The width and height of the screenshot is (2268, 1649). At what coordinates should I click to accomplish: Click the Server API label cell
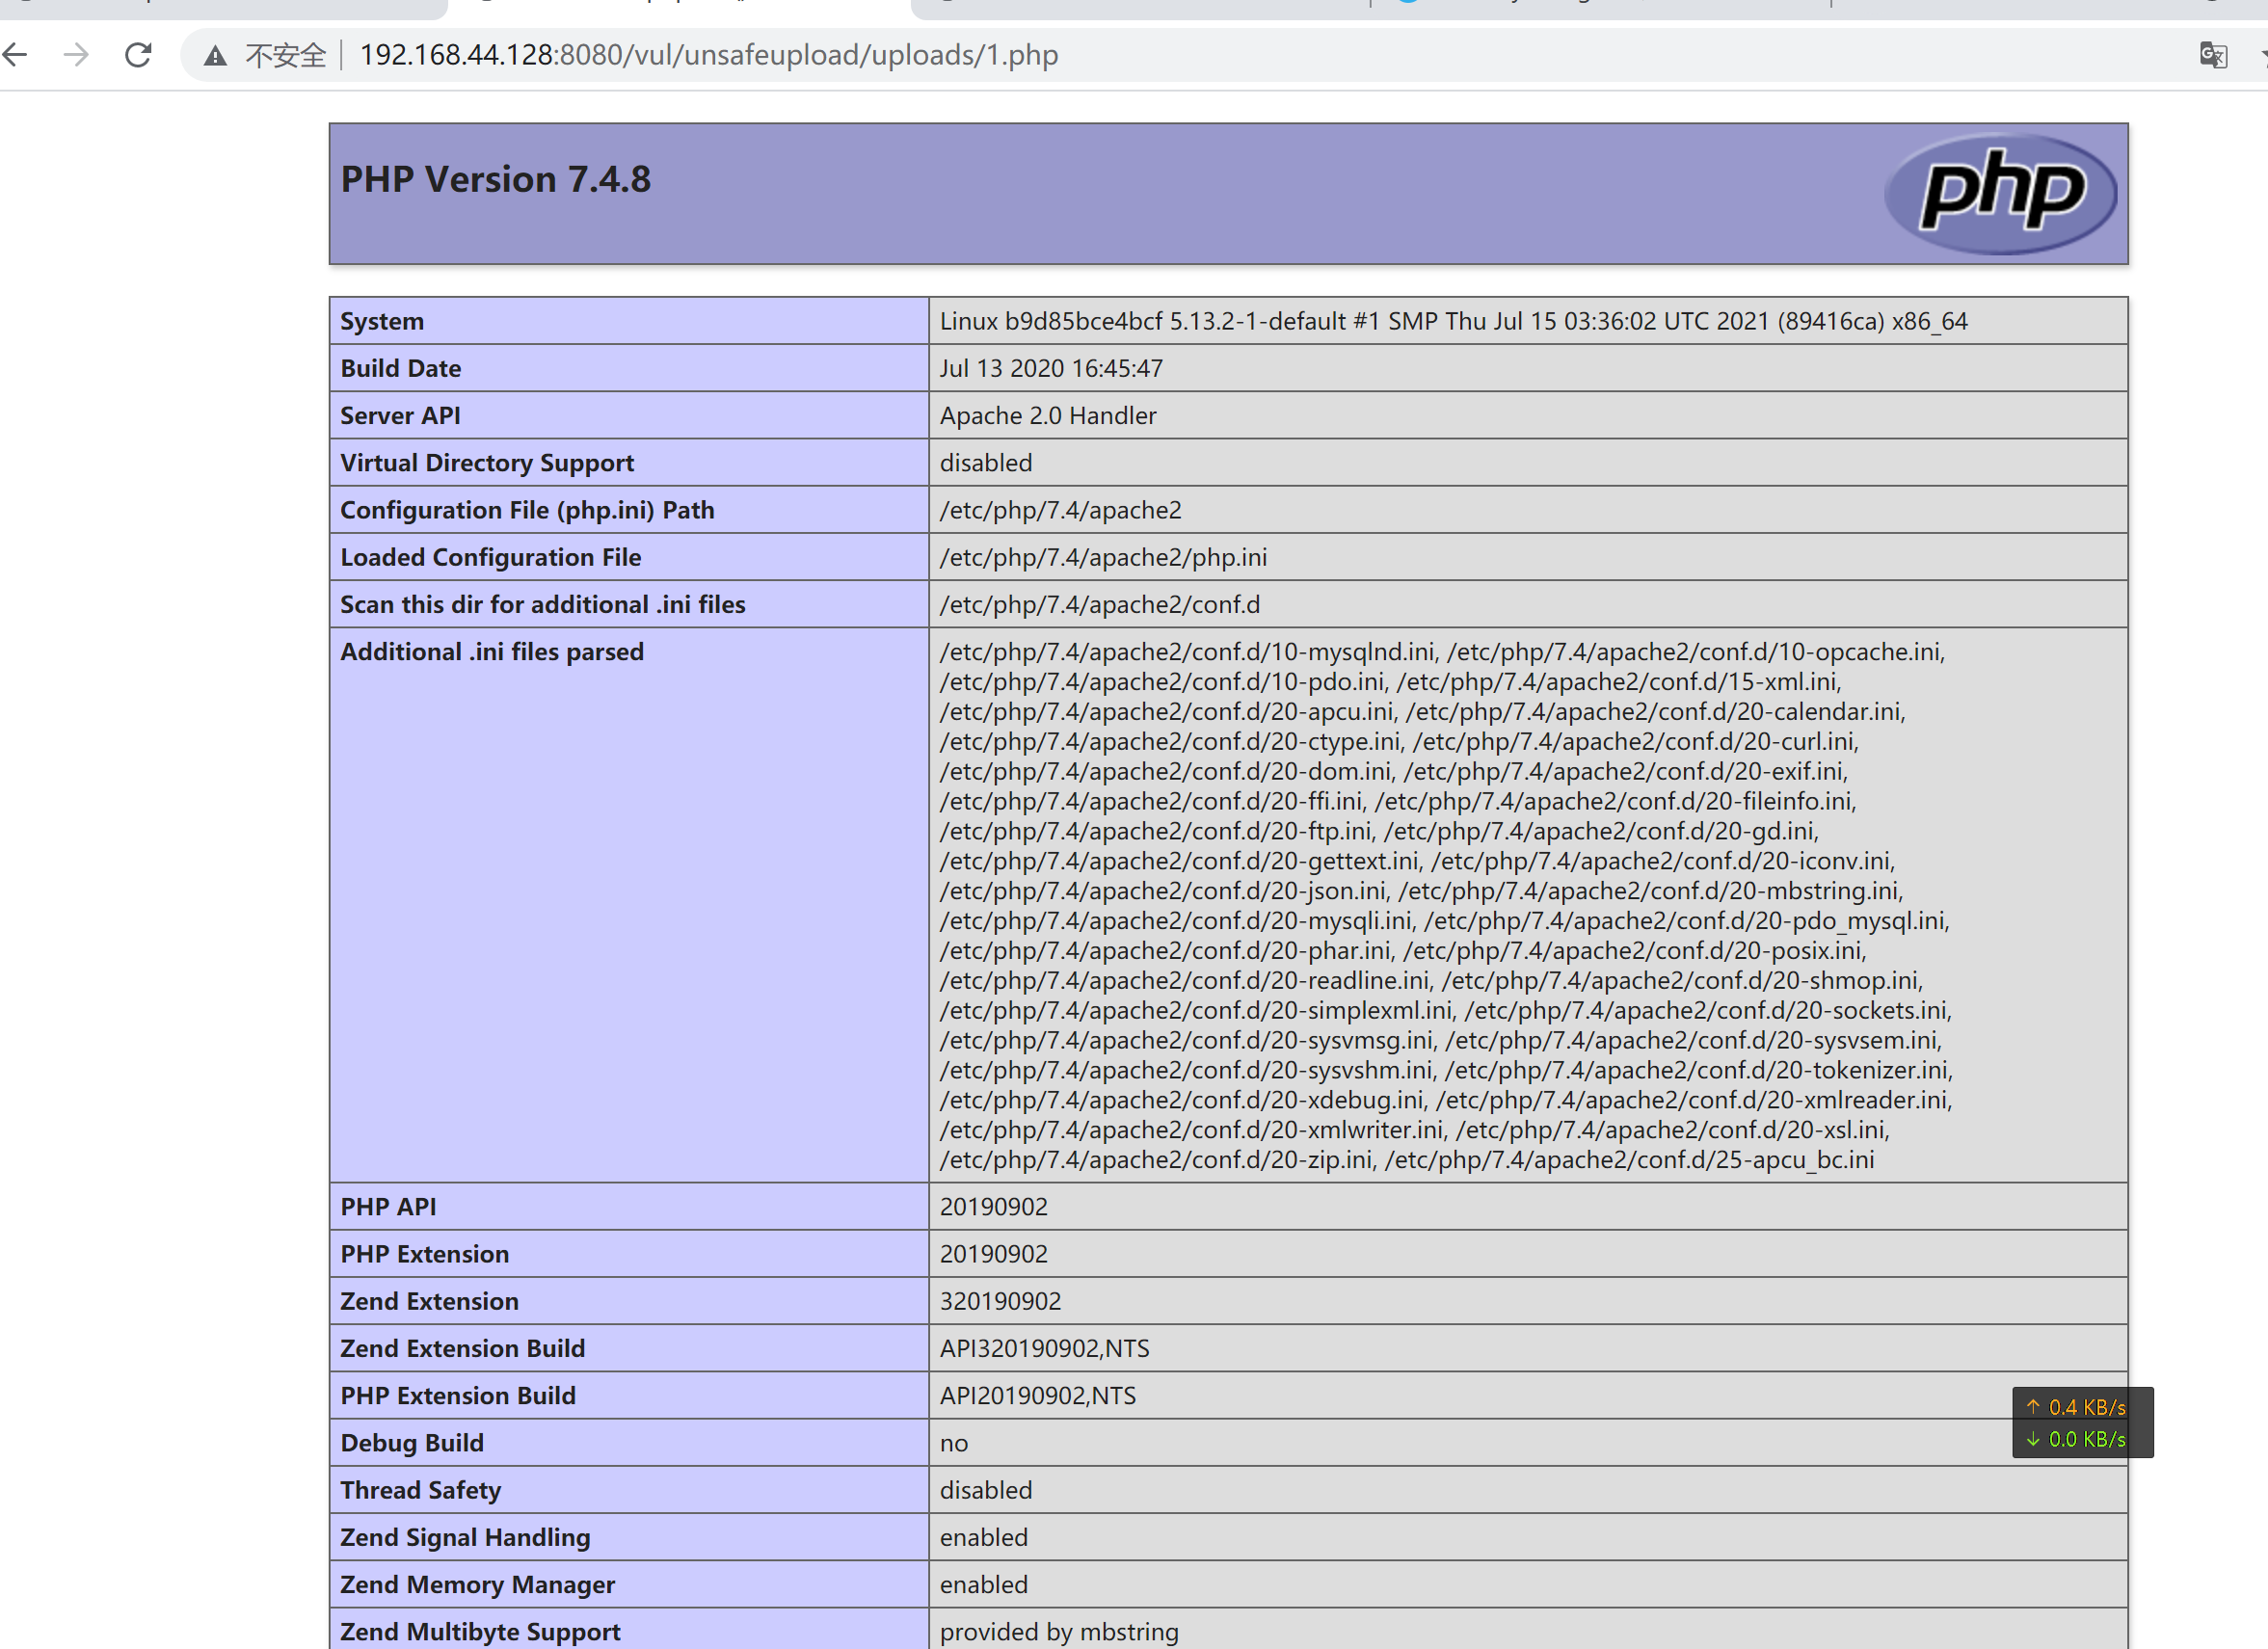(x=400, y=415)
